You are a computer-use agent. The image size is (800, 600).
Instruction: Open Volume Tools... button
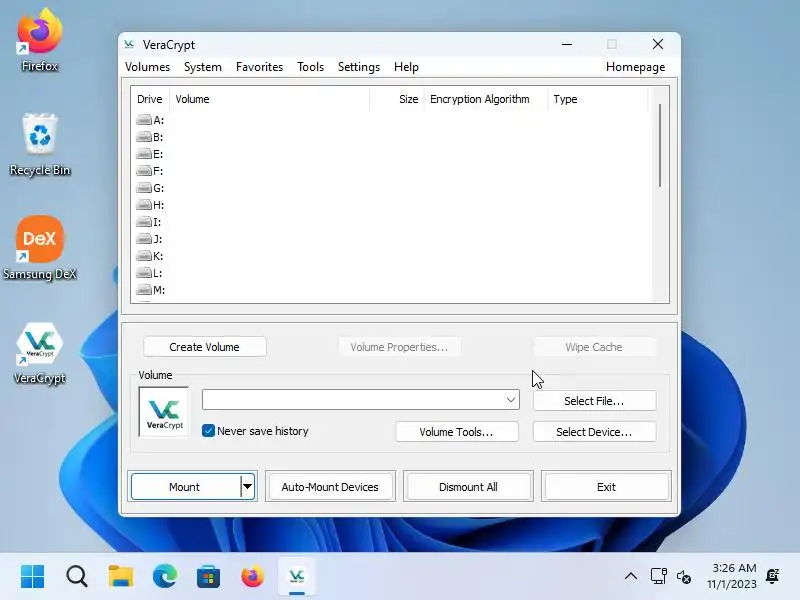[457, 432]
